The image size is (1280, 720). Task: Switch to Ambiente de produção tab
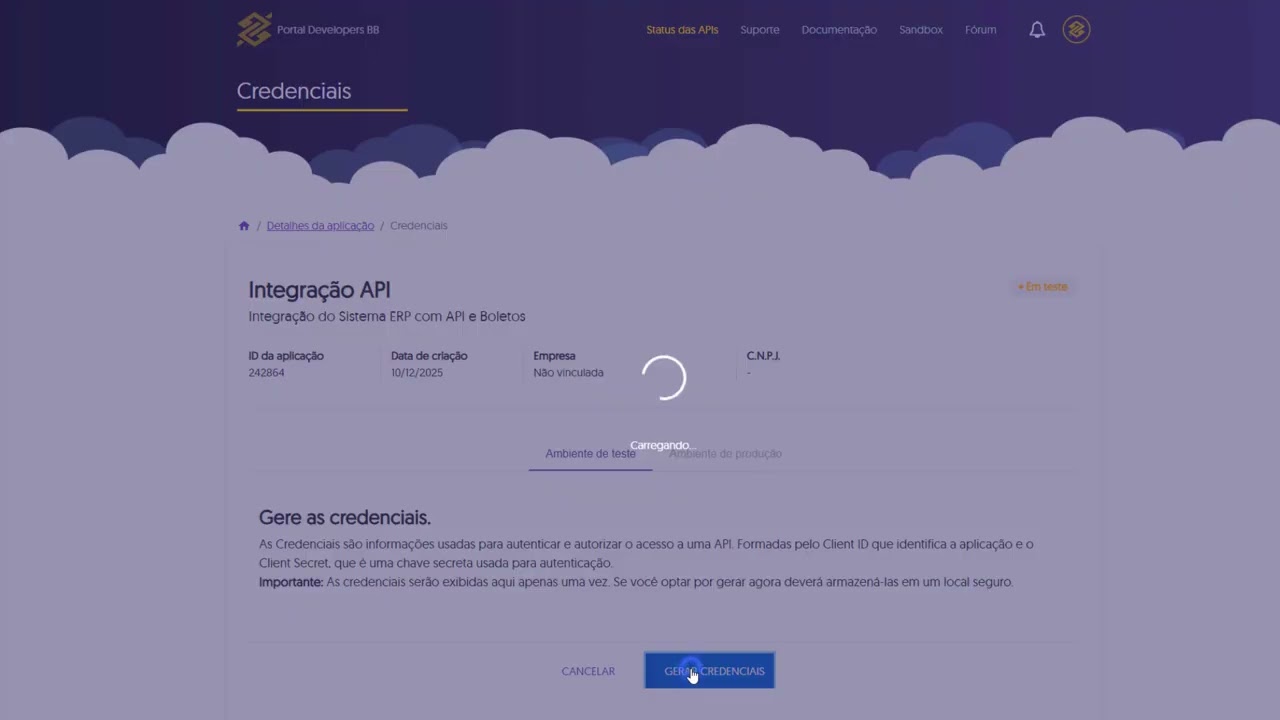725,454
